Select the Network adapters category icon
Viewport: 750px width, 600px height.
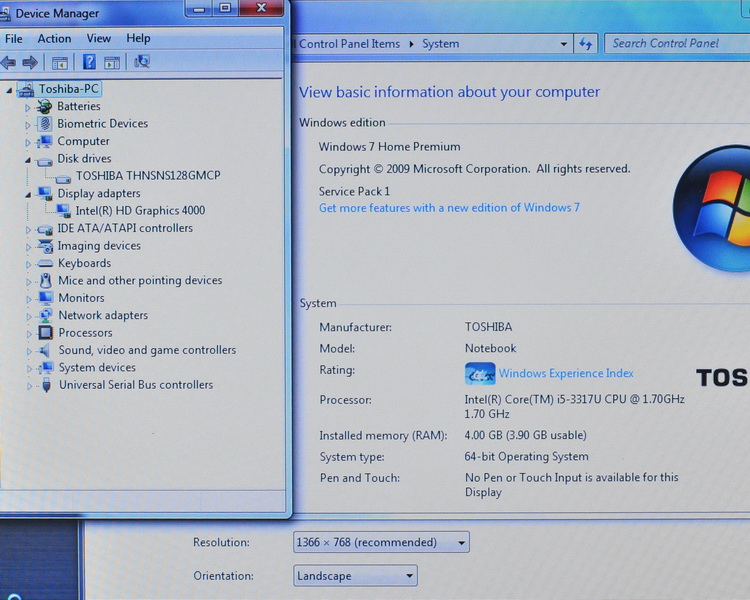tap(45, 315)
